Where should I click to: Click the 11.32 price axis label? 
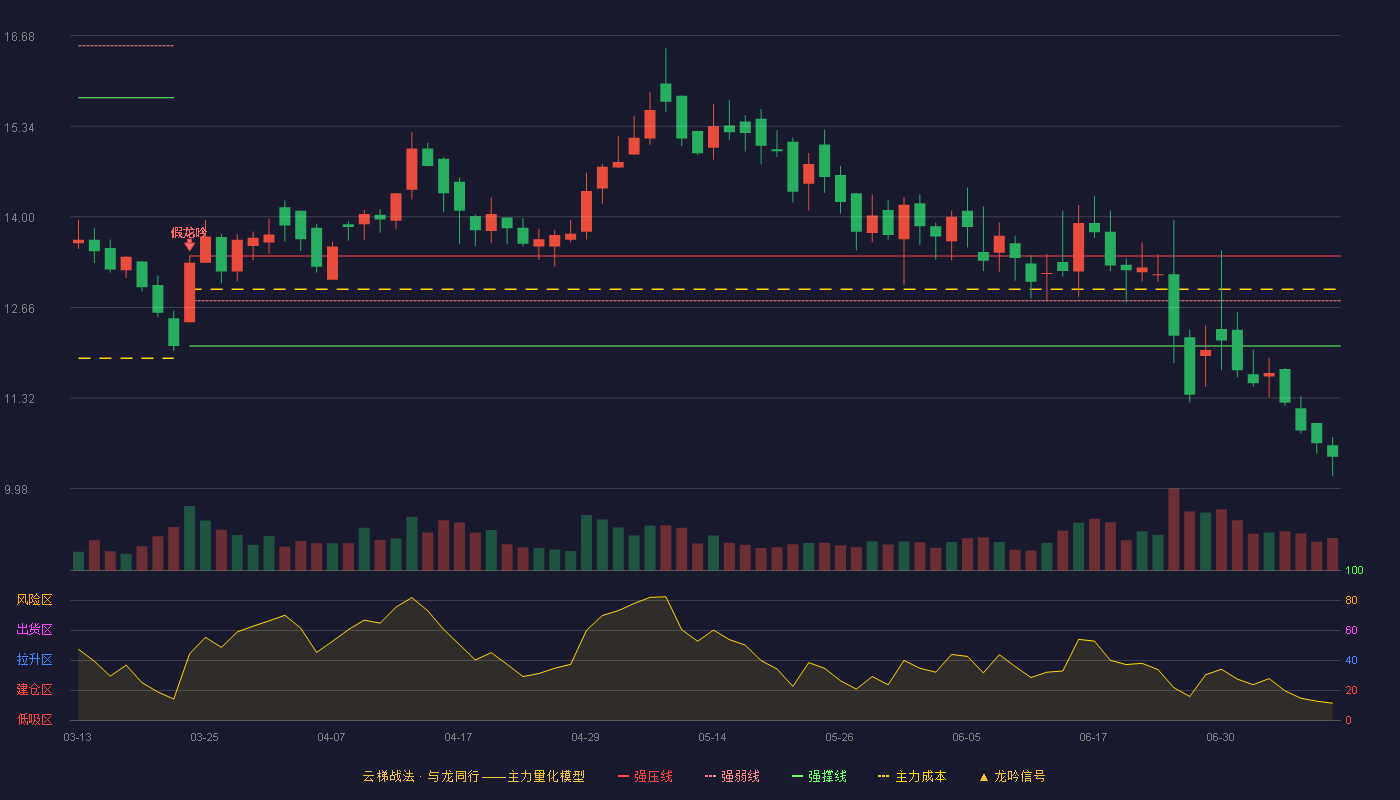click(19, 399)
